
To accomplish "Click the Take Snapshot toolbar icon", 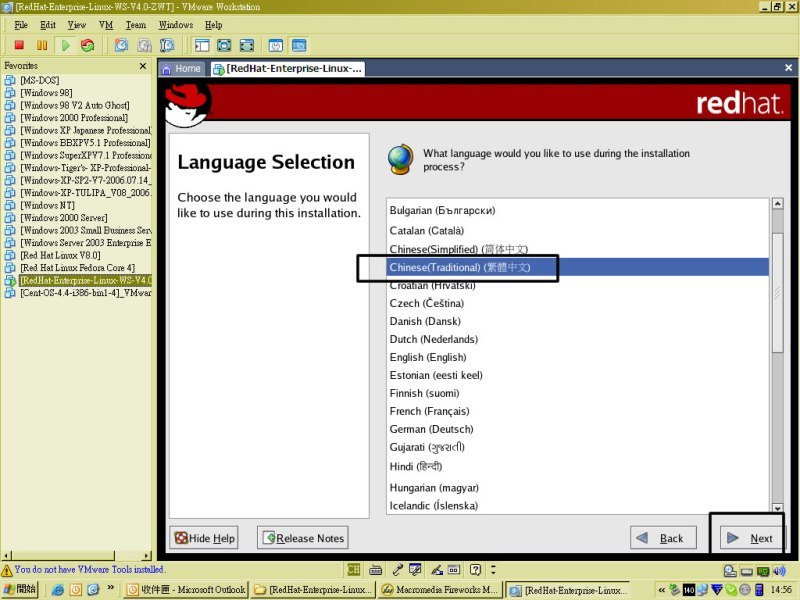I will pyautogui.click(x=121, y=45).
